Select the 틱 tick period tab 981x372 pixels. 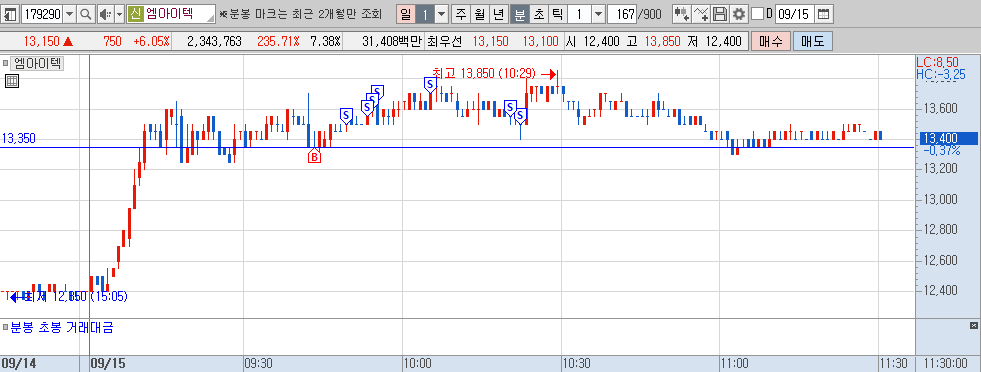(557, 14)
